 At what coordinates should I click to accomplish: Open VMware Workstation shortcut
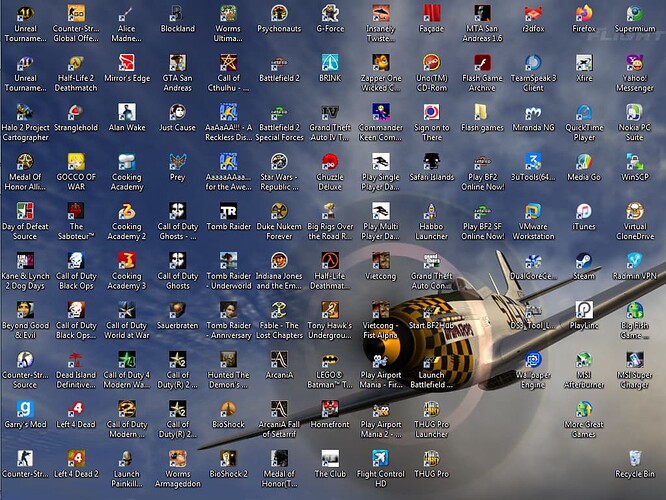(533, 223)
